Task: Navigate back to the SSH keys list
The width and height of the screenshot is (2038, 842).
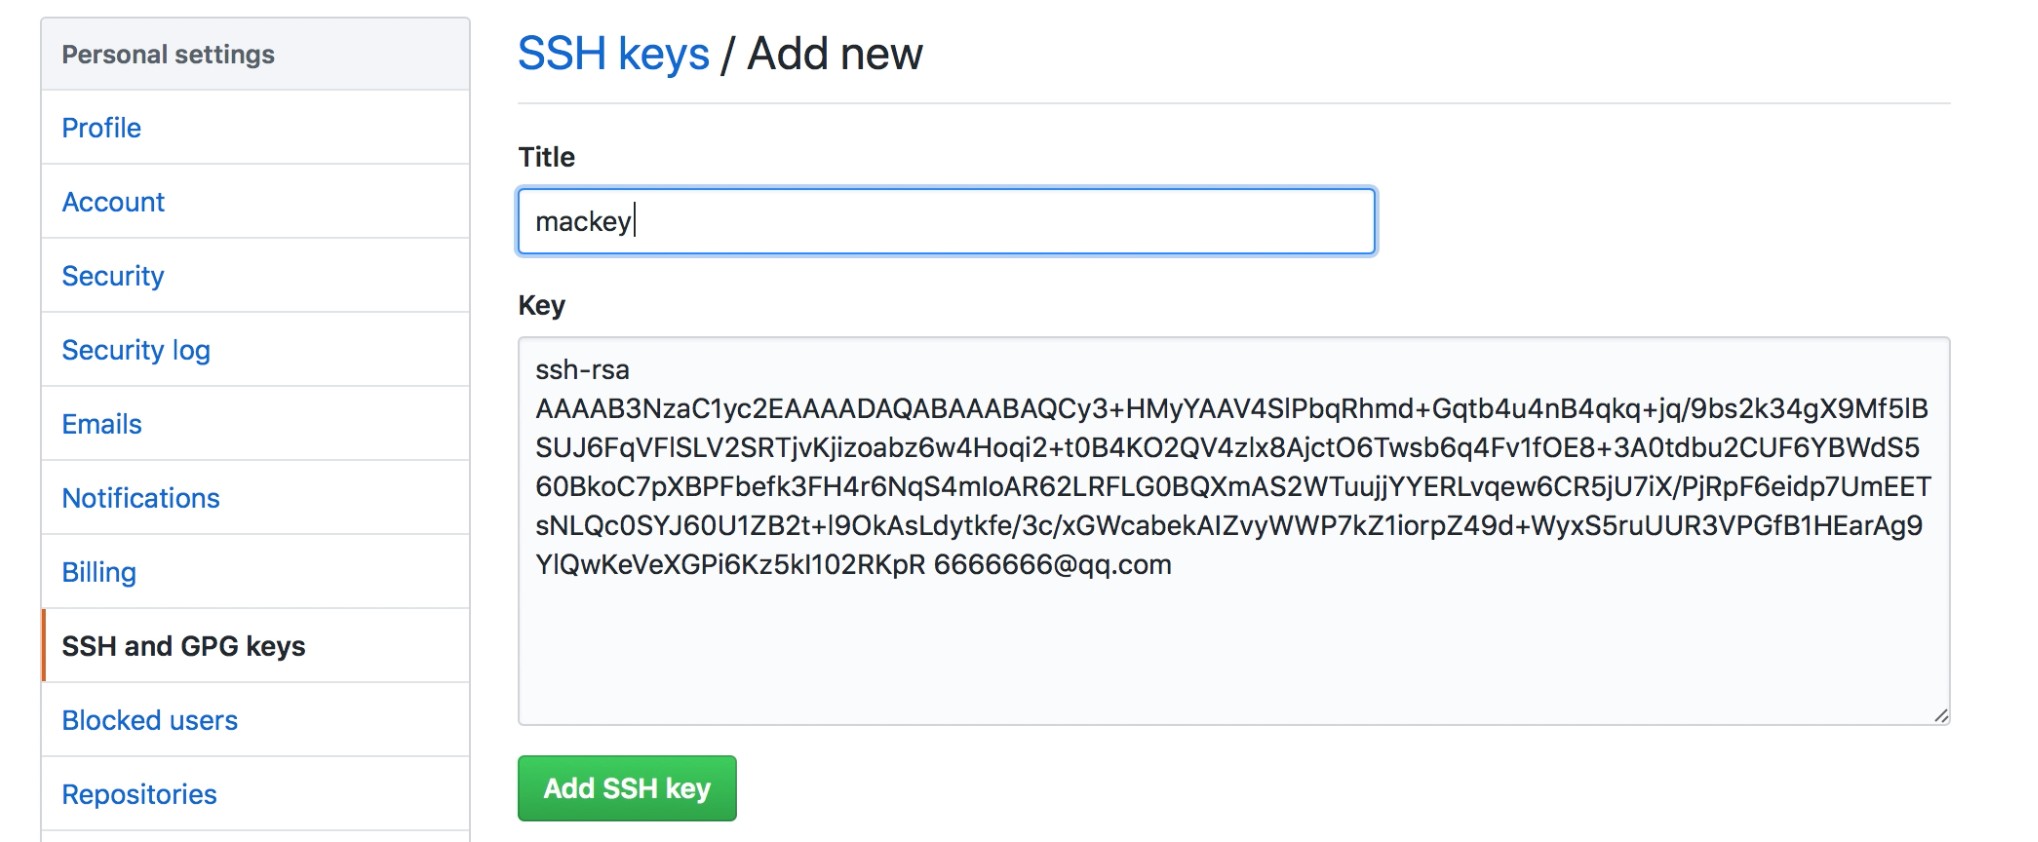Action: [x=612, y=54]
